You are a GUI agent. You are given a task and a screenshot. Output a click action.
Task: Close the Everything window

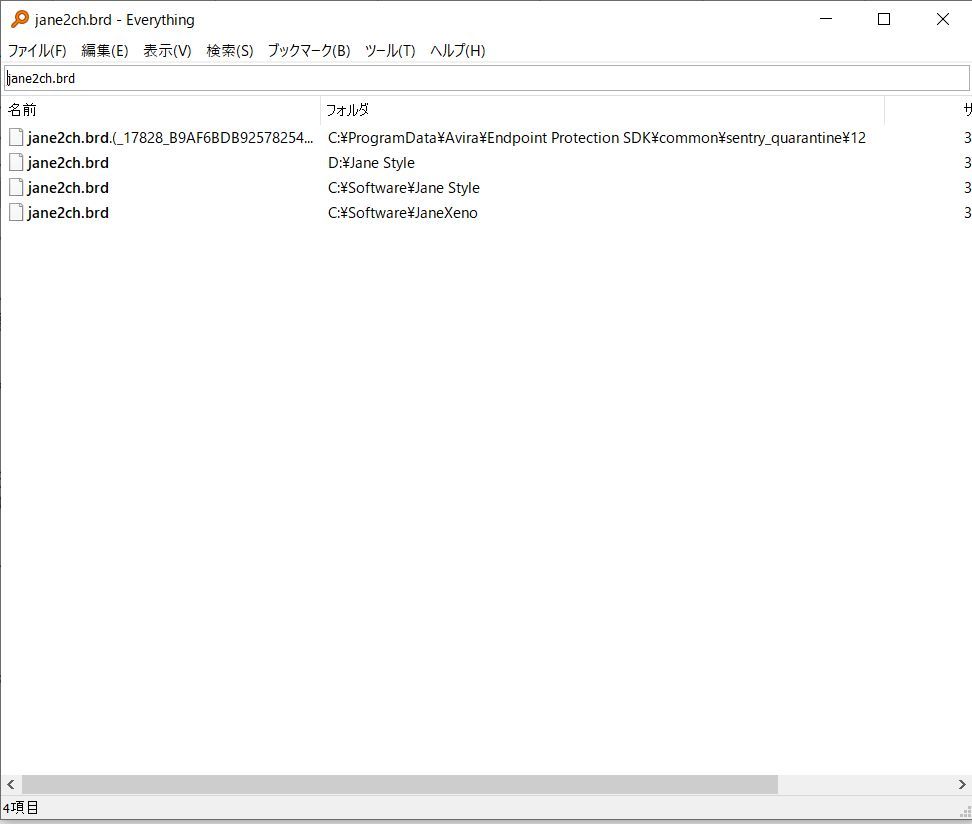[x=942, y=19]
